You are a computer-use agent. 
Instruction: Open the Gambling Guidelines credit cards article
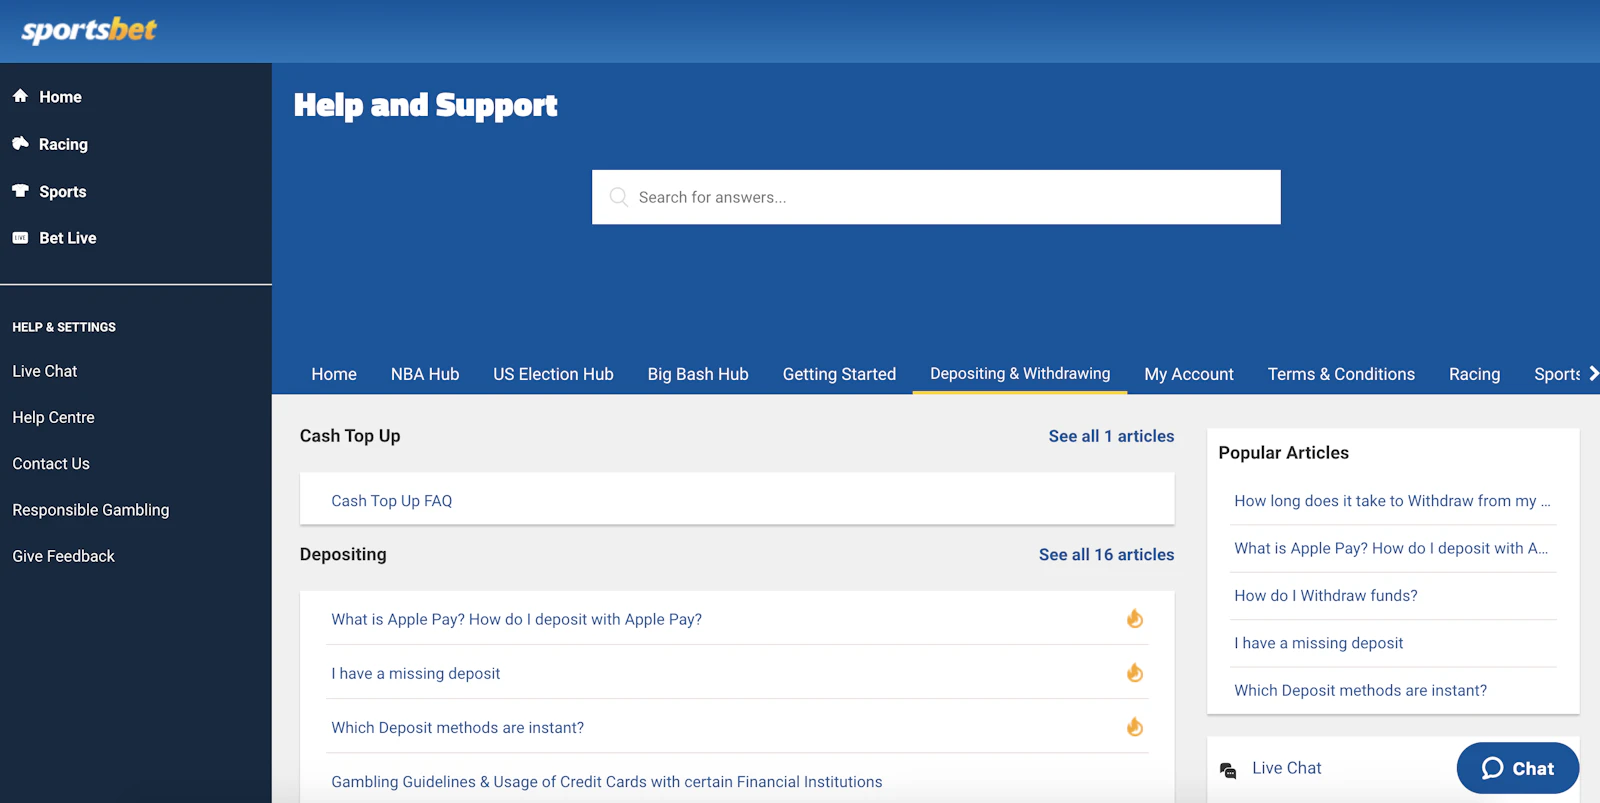coord(607,782)
